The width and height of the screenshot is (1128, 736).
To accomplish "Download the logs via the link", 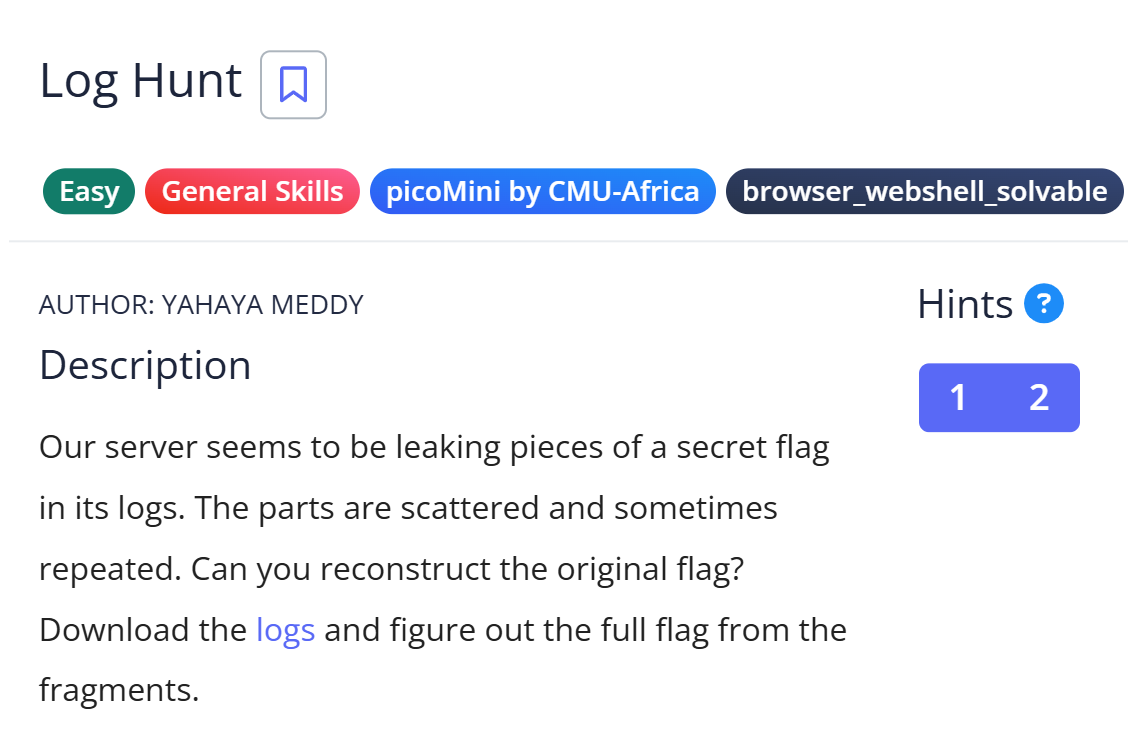I will [286, 630].
